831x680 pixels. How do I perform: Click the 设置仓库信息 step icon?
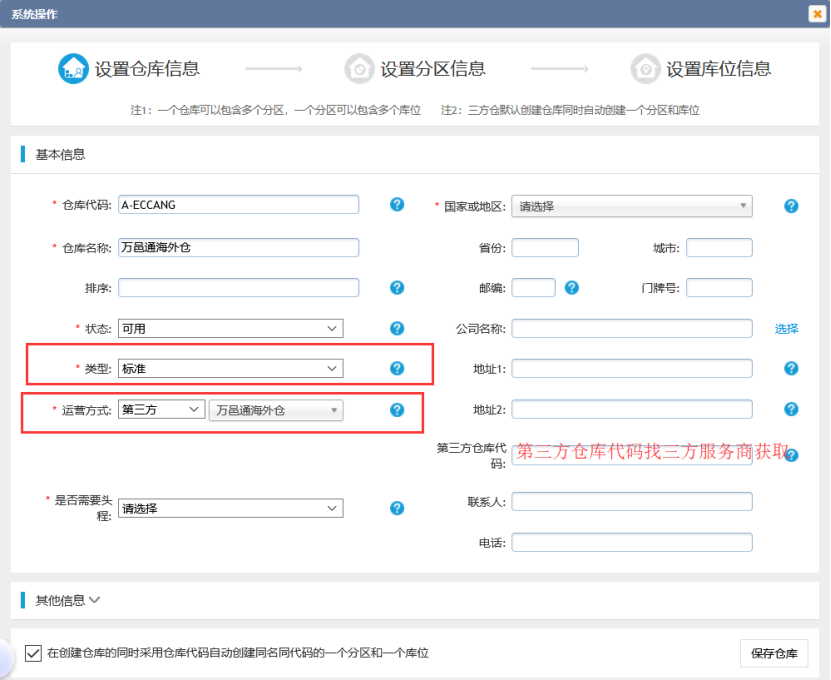tap(73, 68)
